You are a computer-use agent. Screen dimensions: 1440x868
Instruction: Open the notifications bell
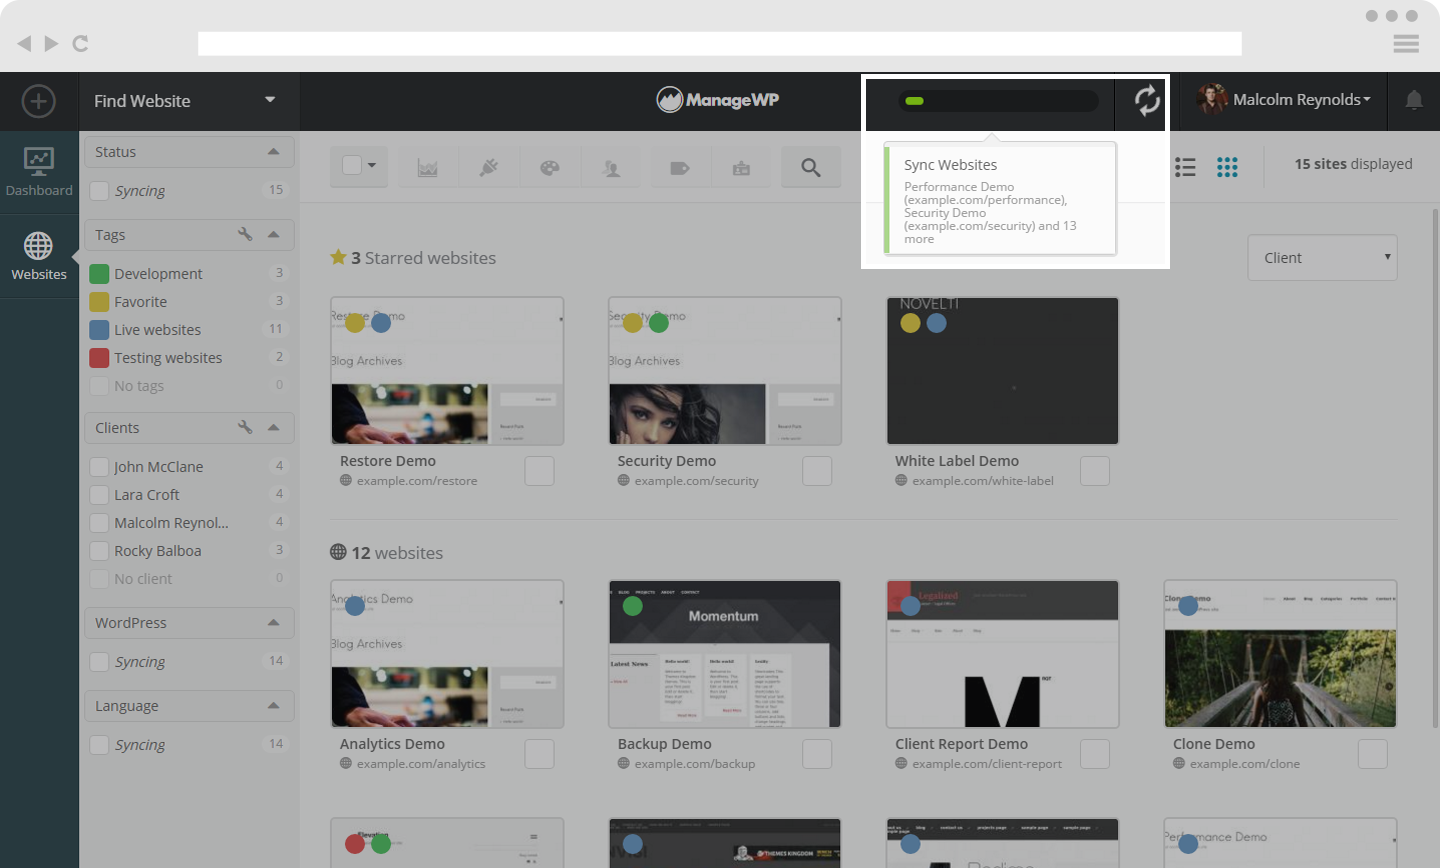click(x=1414, y=100)
